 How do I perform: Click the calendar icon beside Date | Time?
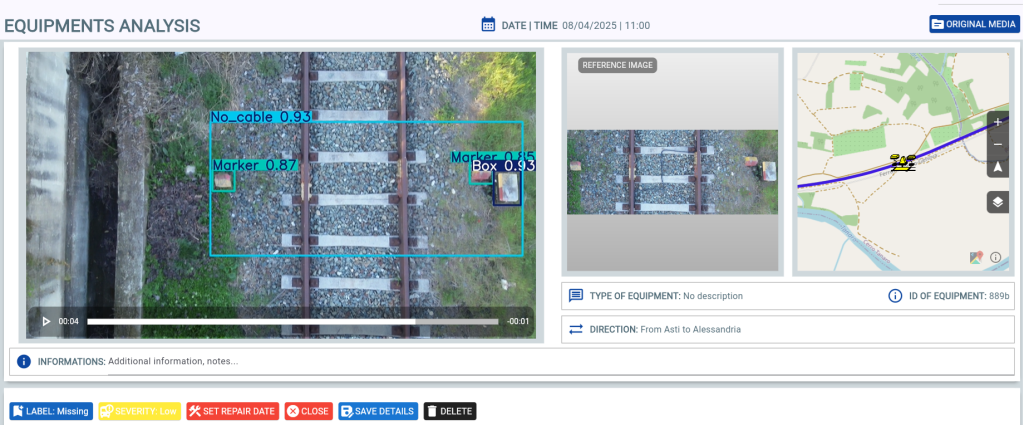[x=489, y=24]
